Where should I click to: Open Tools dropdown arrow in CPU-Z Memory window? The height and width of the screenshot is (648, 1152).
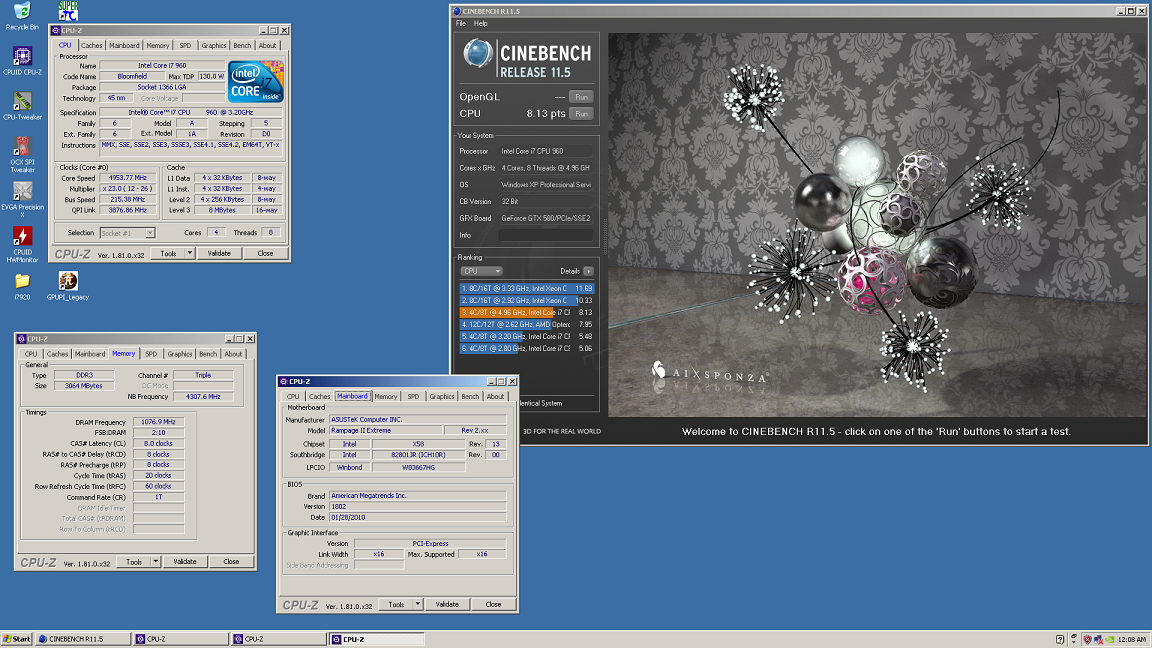pos(155,561)
